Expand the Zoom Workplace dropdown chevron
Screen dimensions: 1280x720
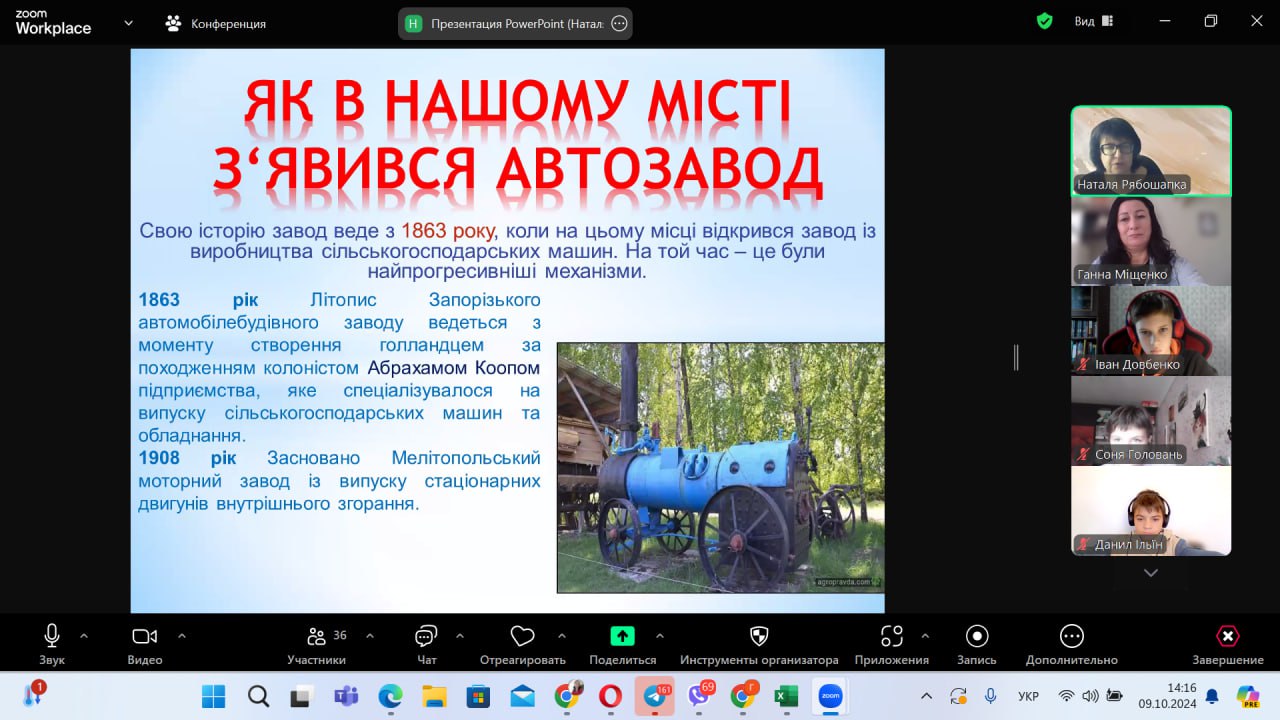click(x=128, y=23)
